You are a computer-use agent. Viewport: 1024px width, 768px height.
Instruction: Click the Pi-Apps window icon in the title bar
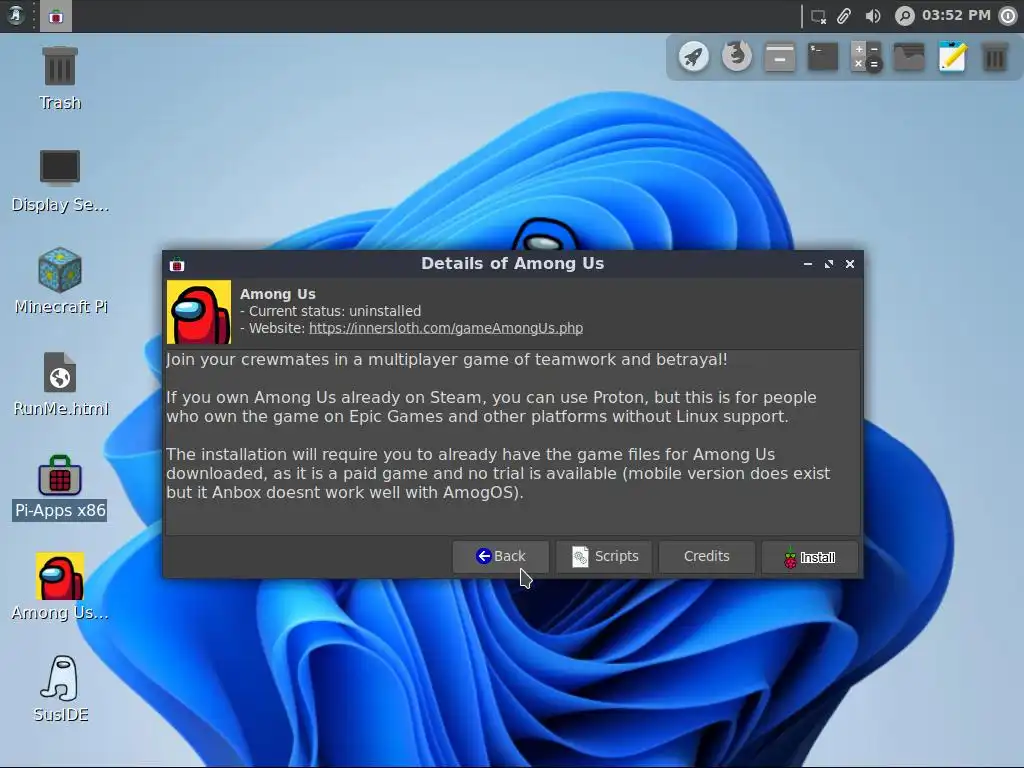(177, 264)
